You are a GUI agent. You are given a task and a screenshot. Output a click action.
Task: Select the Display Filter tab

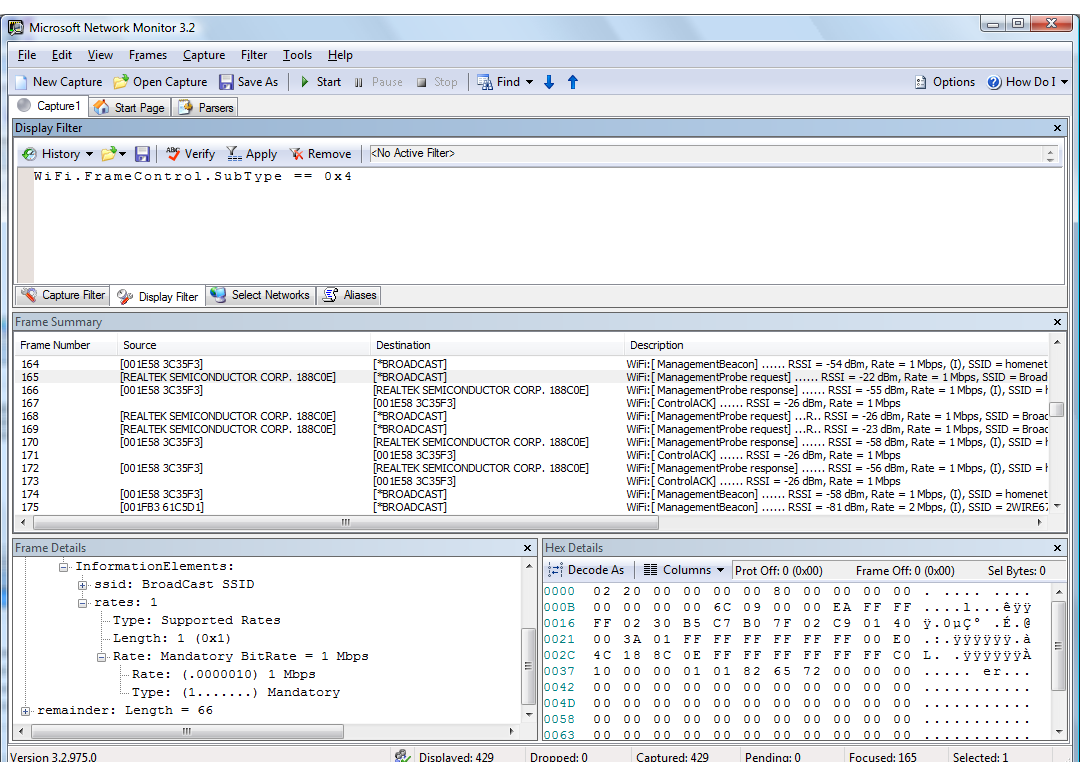[158, 296]
